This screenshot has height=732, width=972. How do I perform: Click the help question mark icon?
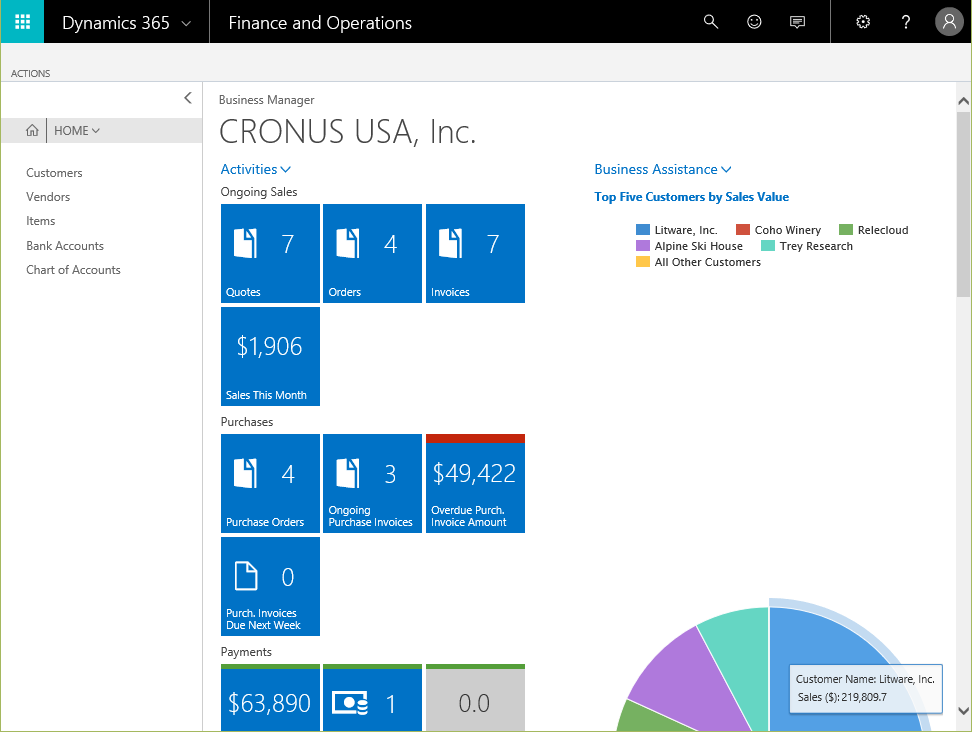[x=906, y=22]
